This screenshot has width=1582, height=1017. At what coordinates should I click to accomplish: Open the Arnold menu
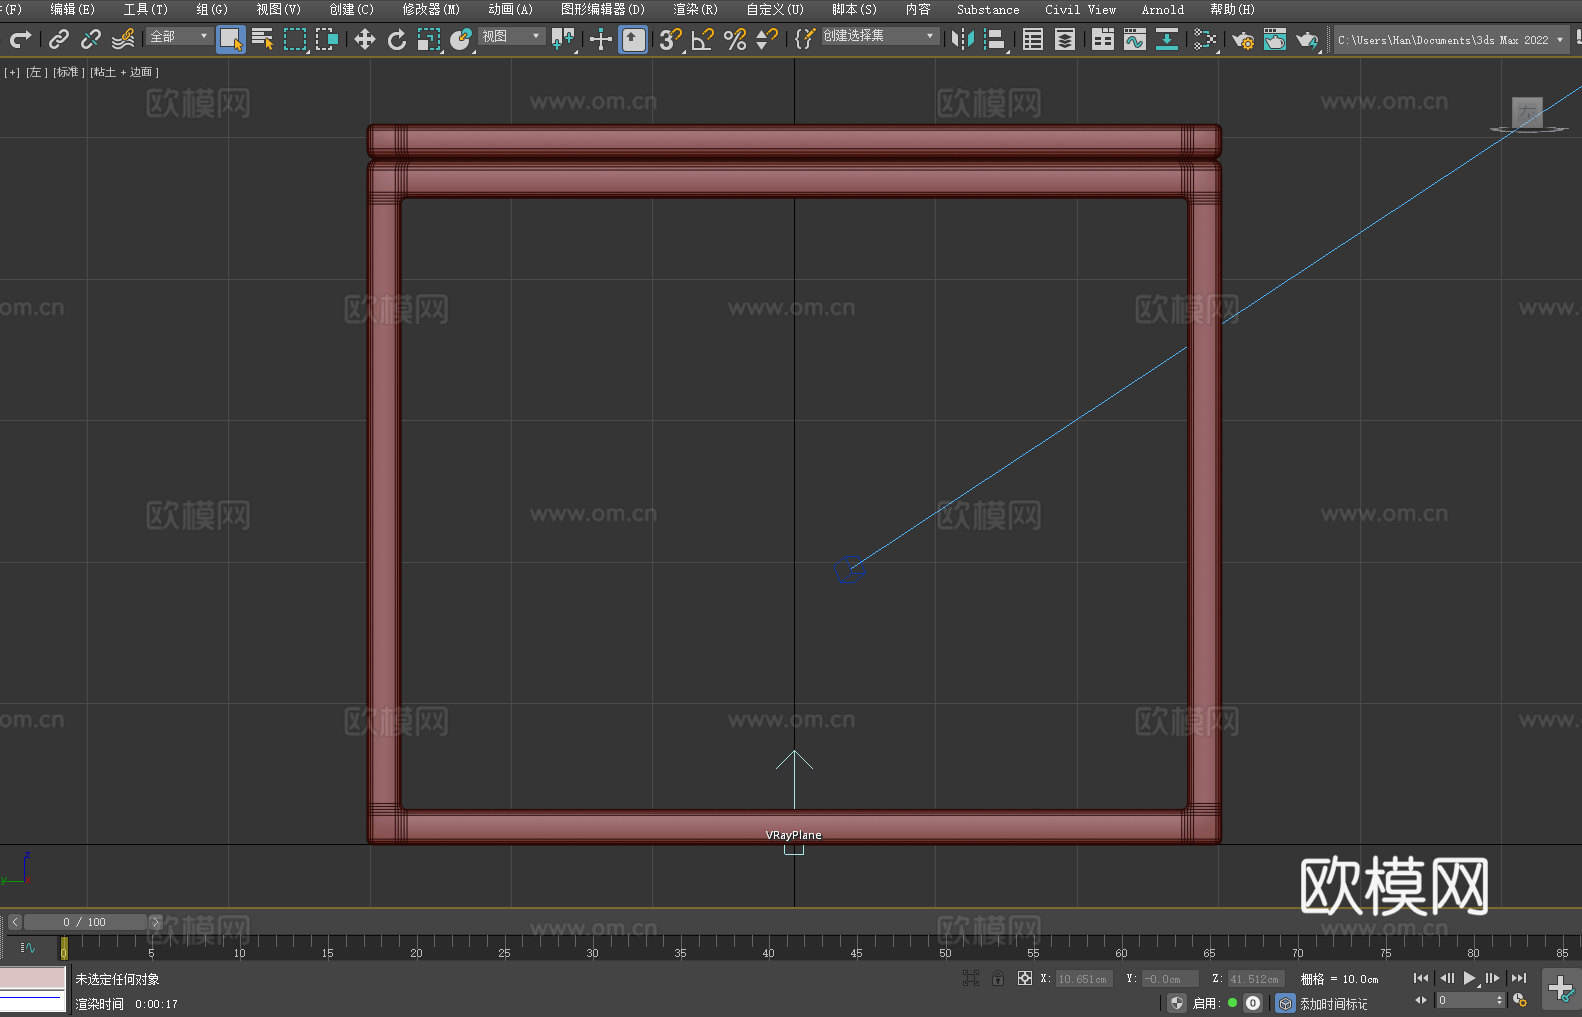[1162, 9]
